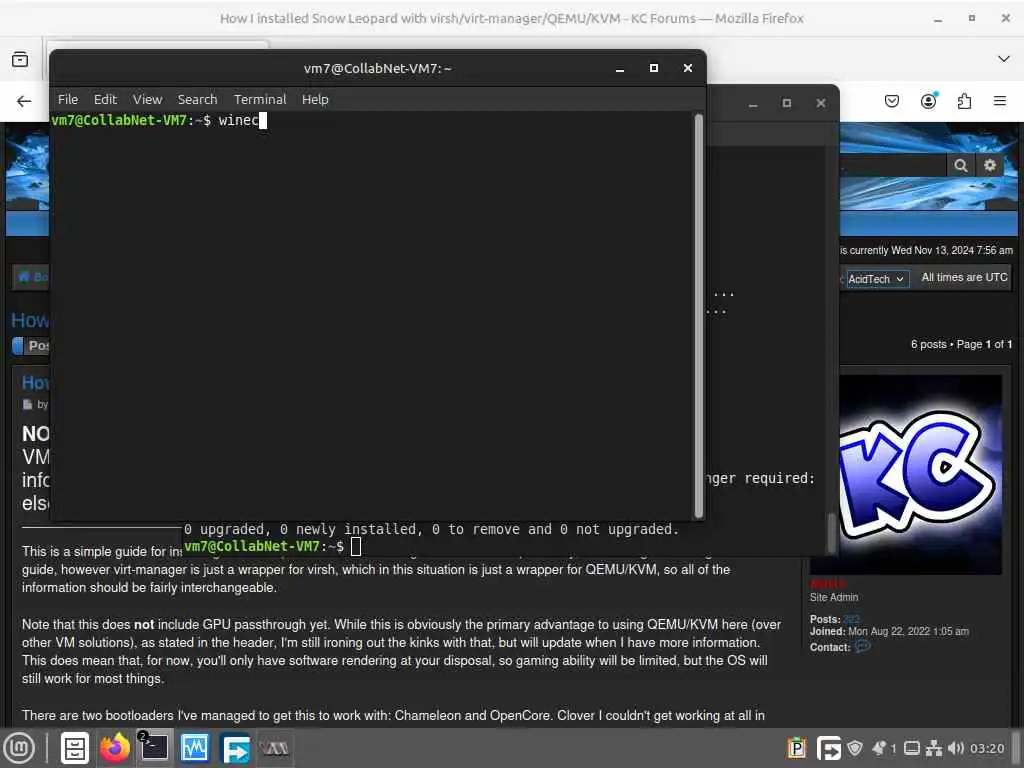Click the 'Site Admin' rank text
This screenshot has width=1024, height=768.
pyautogui.click(x=834, y=598)
